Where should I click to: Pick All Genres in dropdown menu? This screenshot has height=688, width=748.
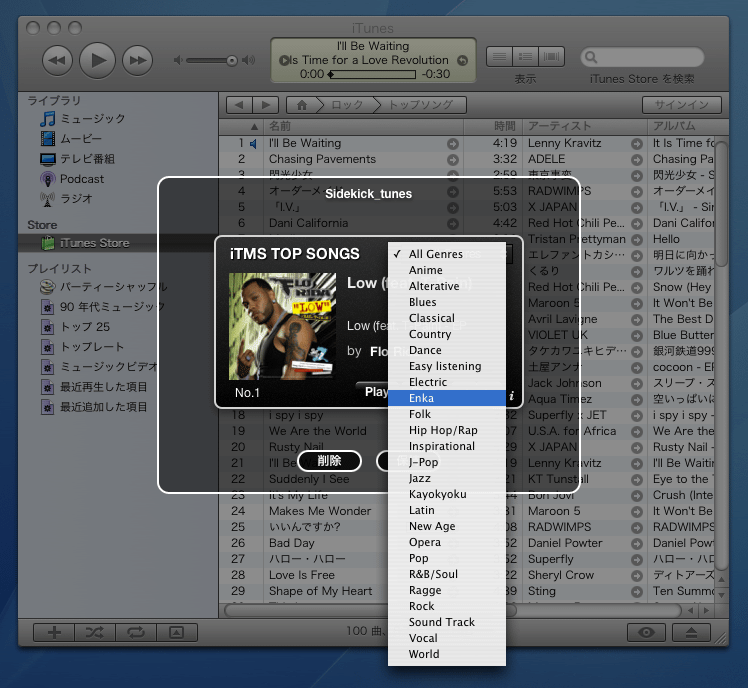point(435,254)
